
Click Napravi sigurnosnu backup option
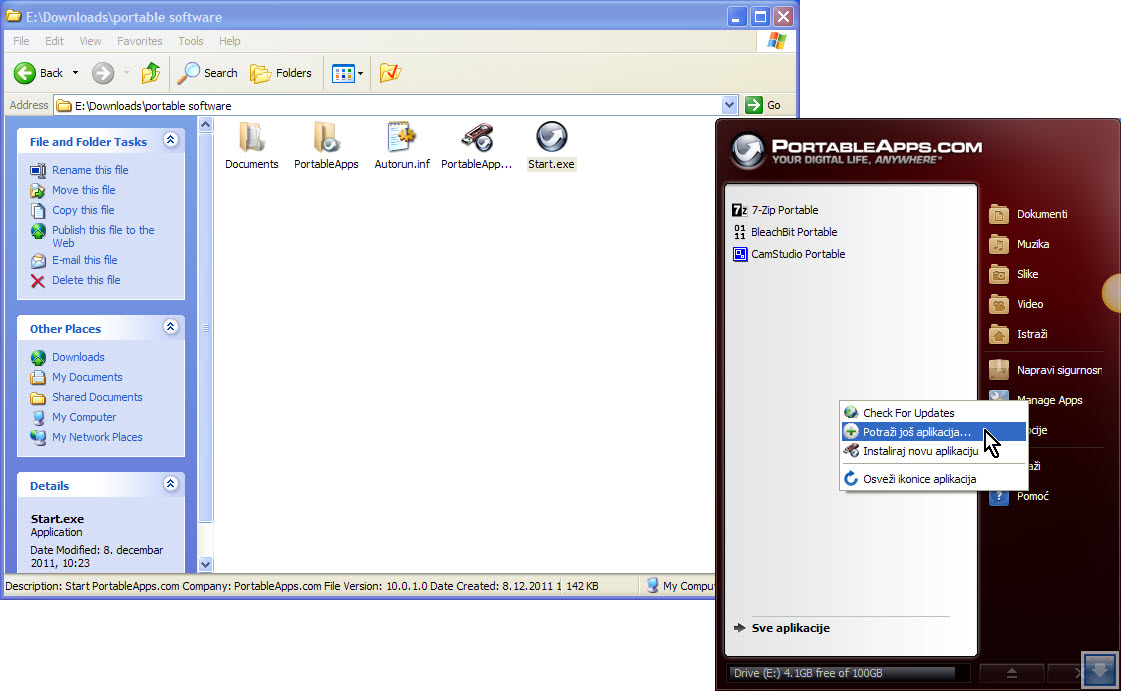coord(1045,370)
